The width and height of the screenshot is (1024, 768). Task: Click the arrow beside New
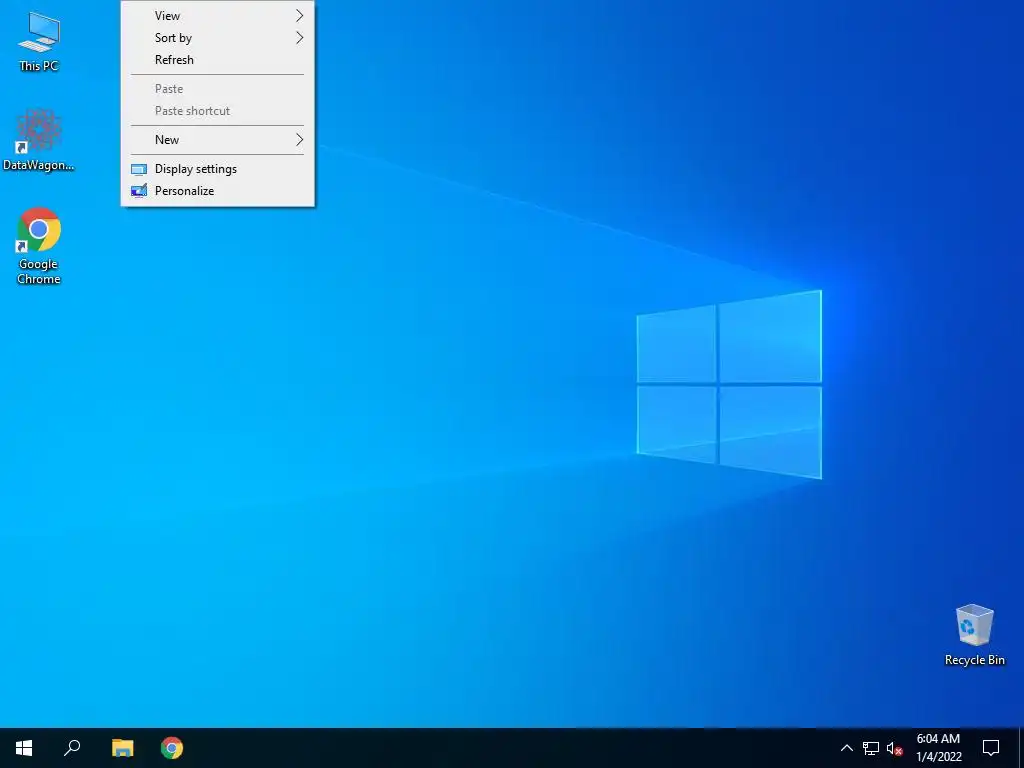[299, 140]
